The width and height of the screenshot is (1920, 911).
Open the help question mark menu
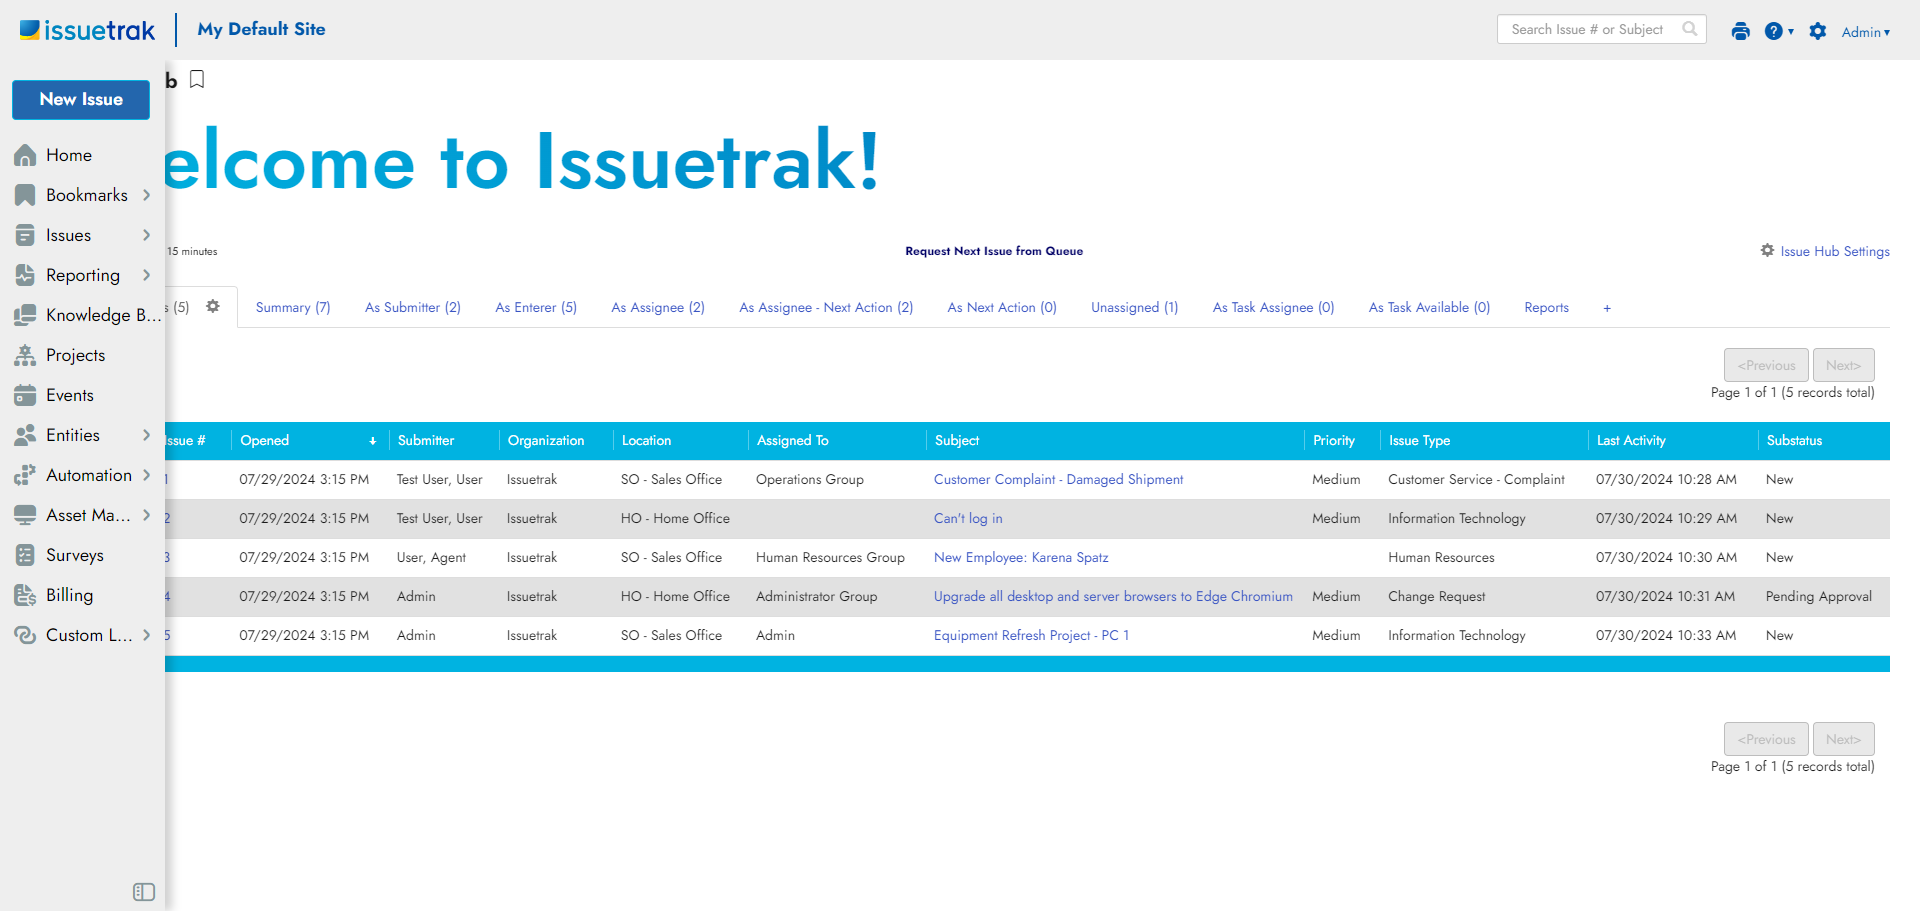pyautogui.click(x=1778, y=31)
